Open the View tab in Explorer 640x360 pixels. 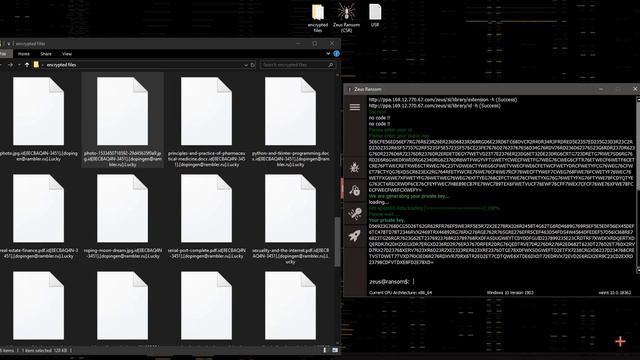click(67, 54)
